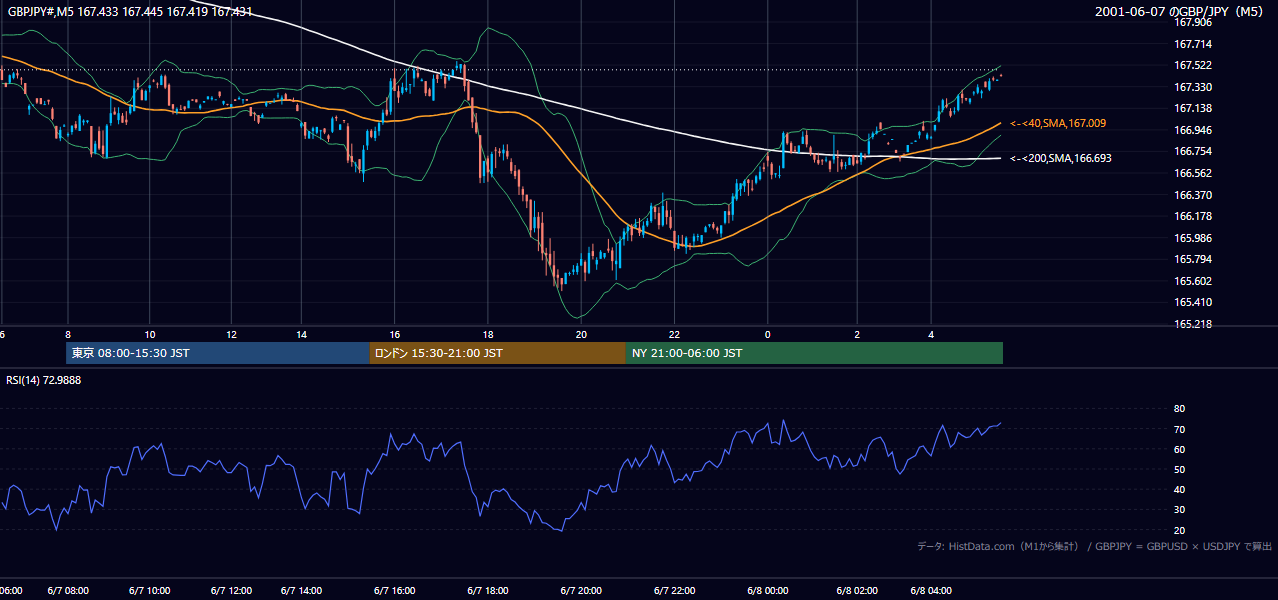Click the 2001-06-07 GBP/JPY (M5) chart title
This screenshot has height=600, width=1278.
[1181, 12]
